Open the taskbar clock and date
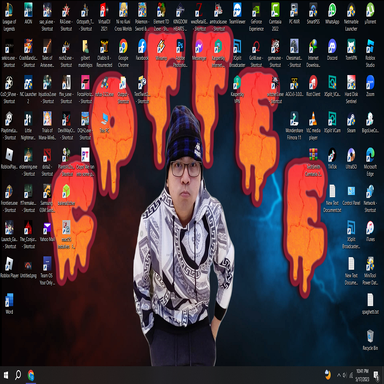This screenshot has width=384, height=384. [362, 375]
